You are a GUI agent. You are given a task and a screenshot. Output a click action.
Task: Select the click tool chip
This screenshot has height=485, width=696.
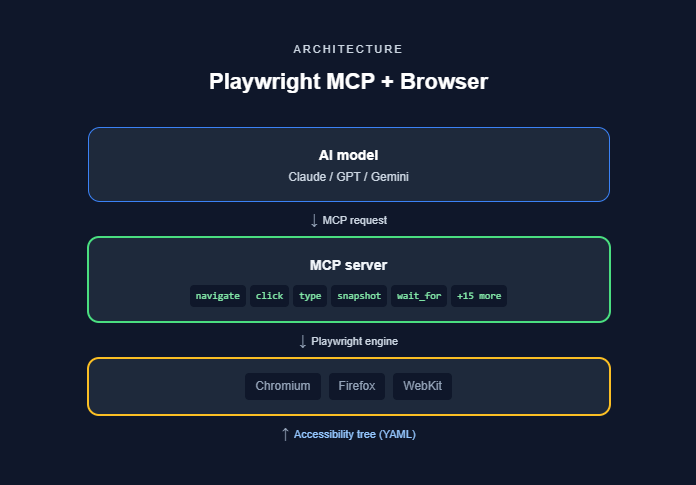pyautogui.click(x=270, y=296)
